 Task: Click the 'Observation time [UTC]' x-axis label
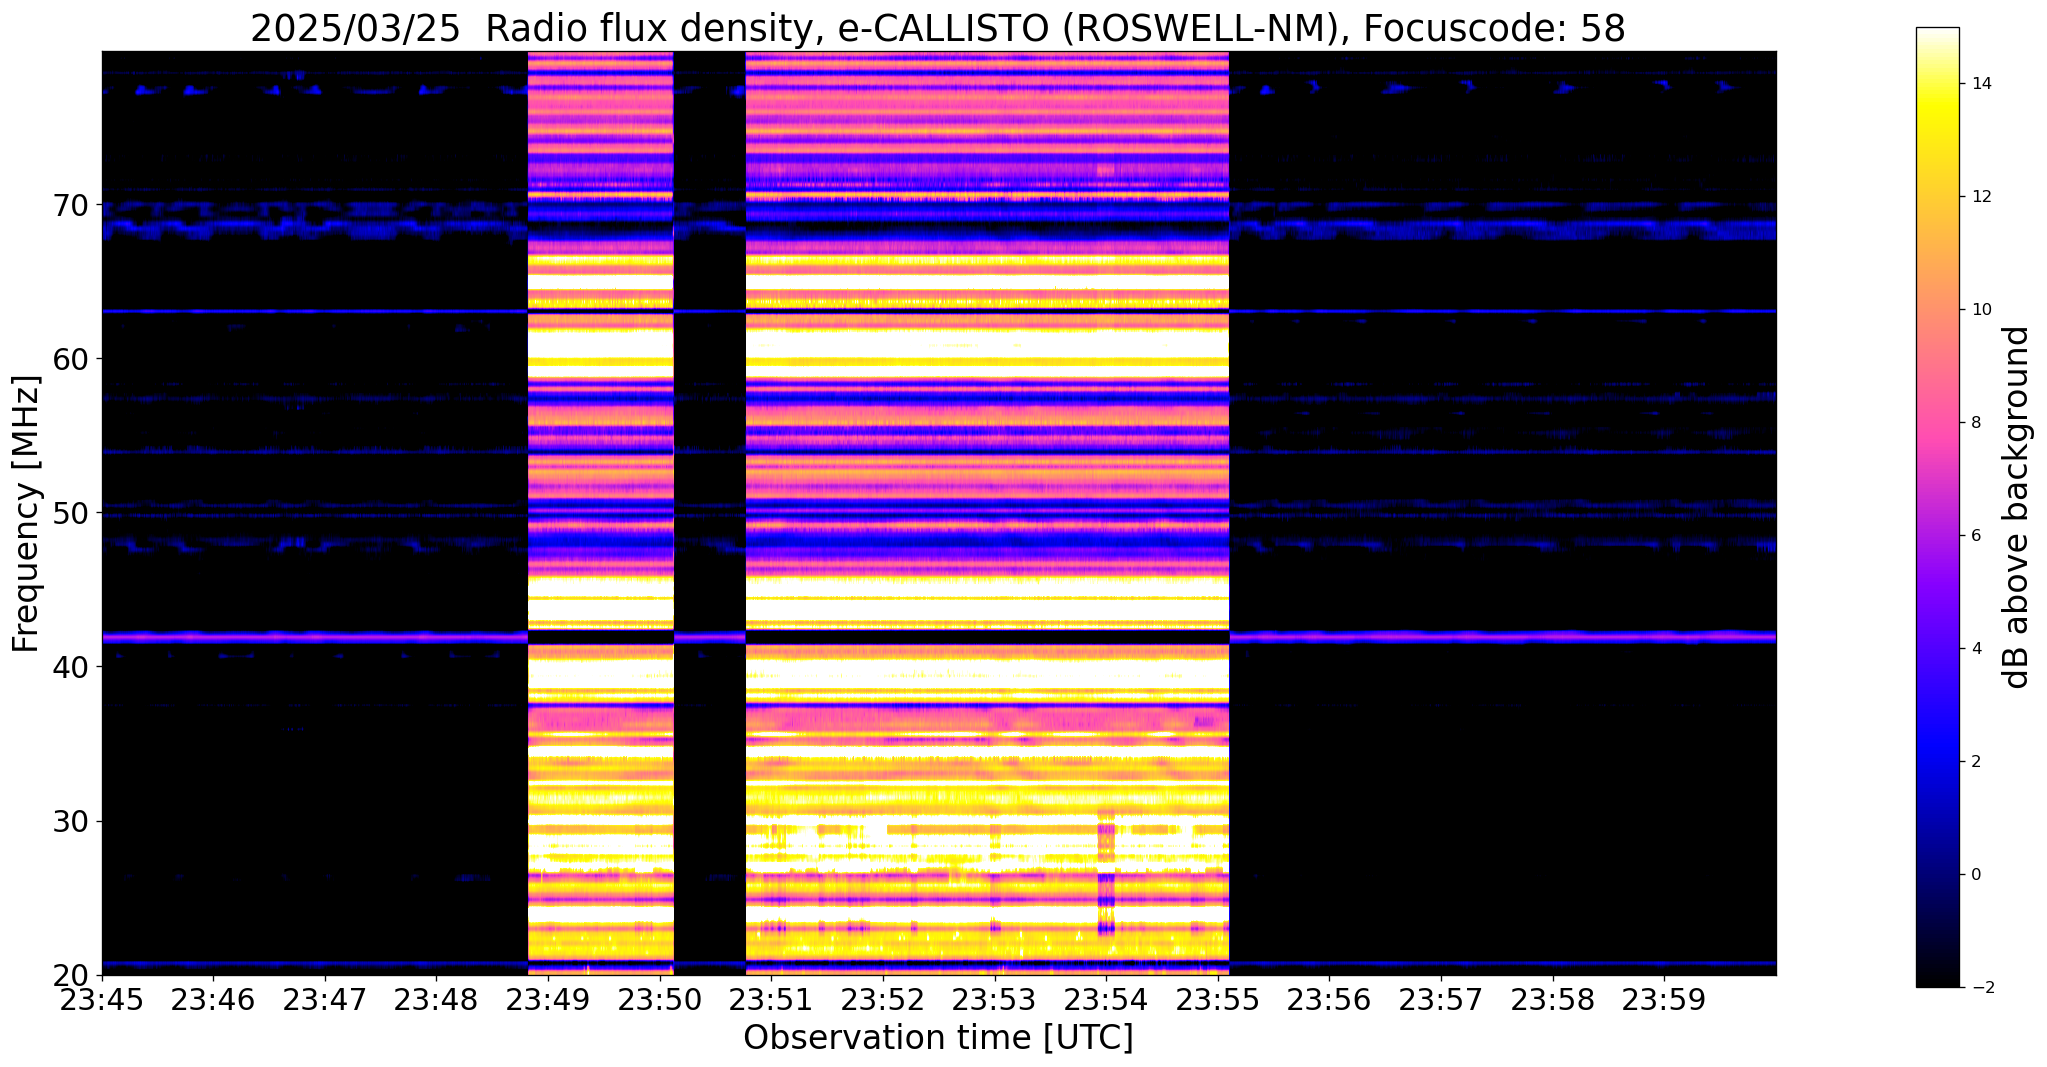938,1037
